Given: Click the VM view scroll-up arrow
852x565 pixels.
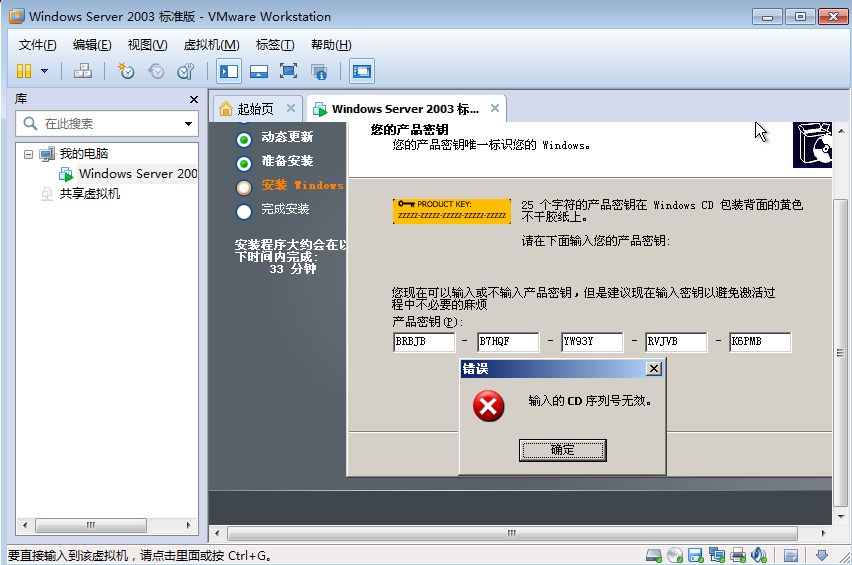Looking at the screenshot, I should (841, 131).
